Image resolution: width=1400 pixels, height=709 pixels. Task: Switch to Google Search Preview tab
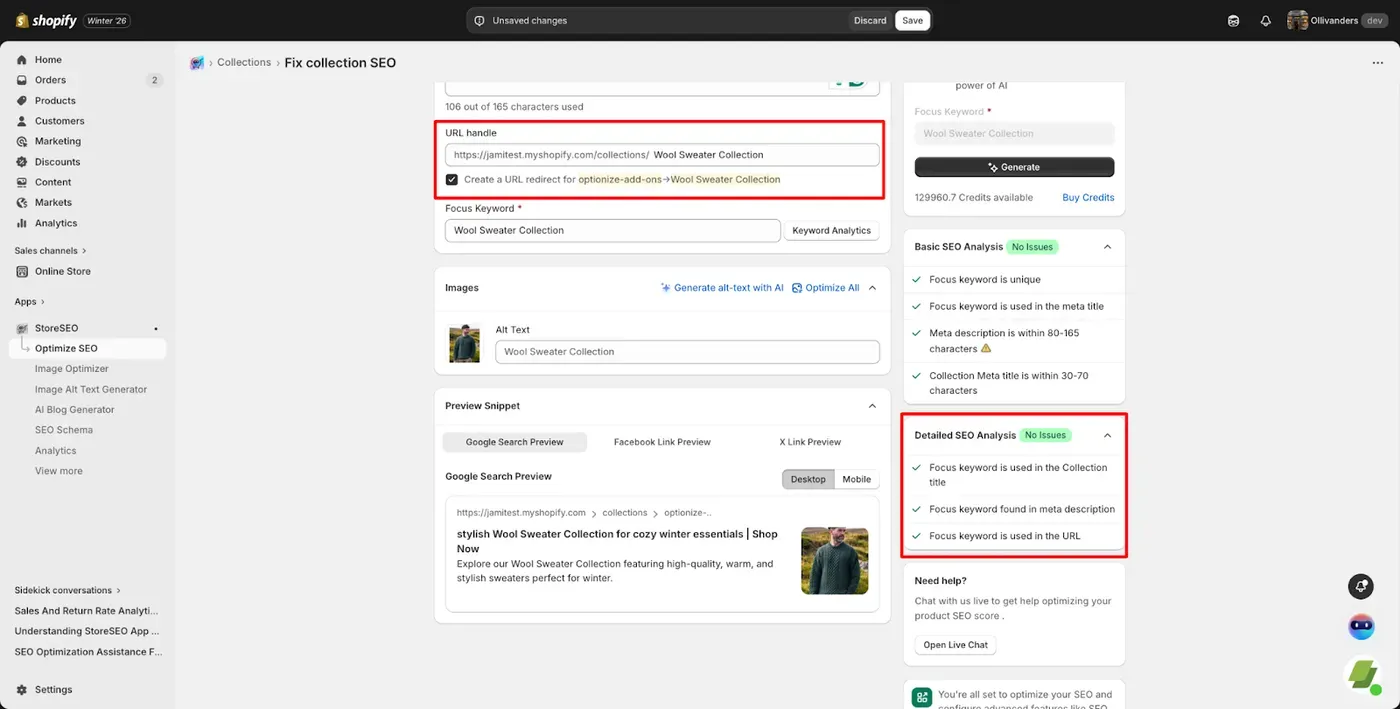(x=515, y=442)
